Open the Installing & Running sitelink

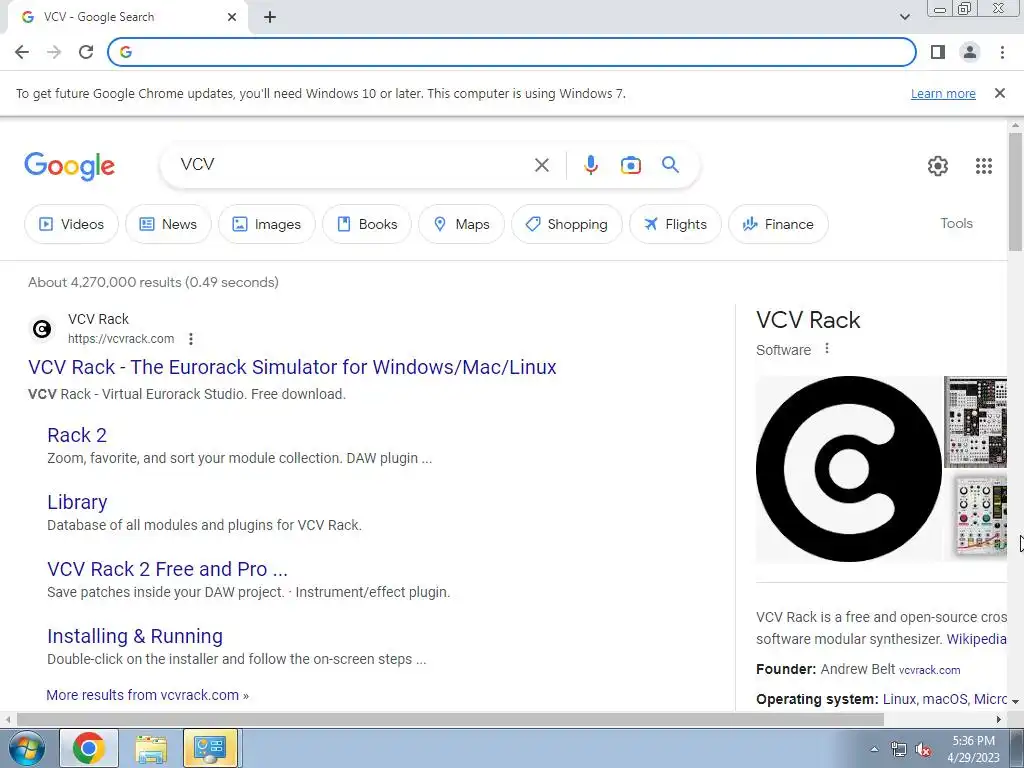(x=135, y=636)
